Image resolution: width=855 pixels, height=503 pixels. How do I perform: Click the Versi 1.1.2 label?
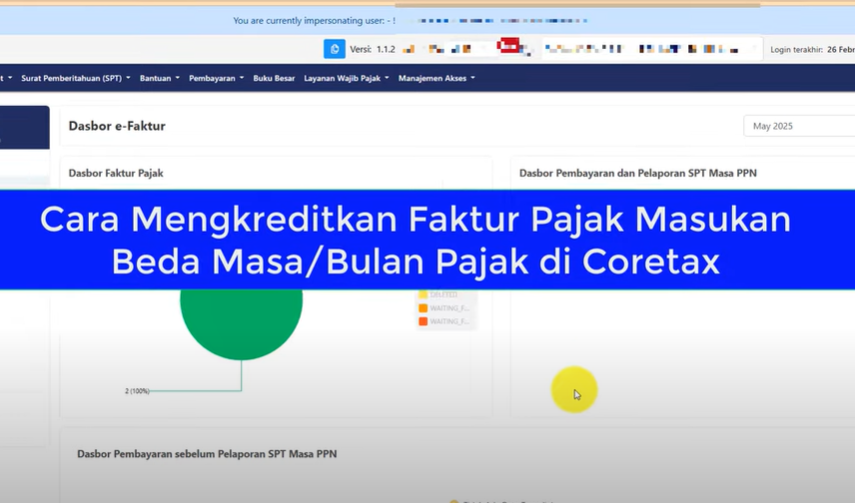point(372,49)
